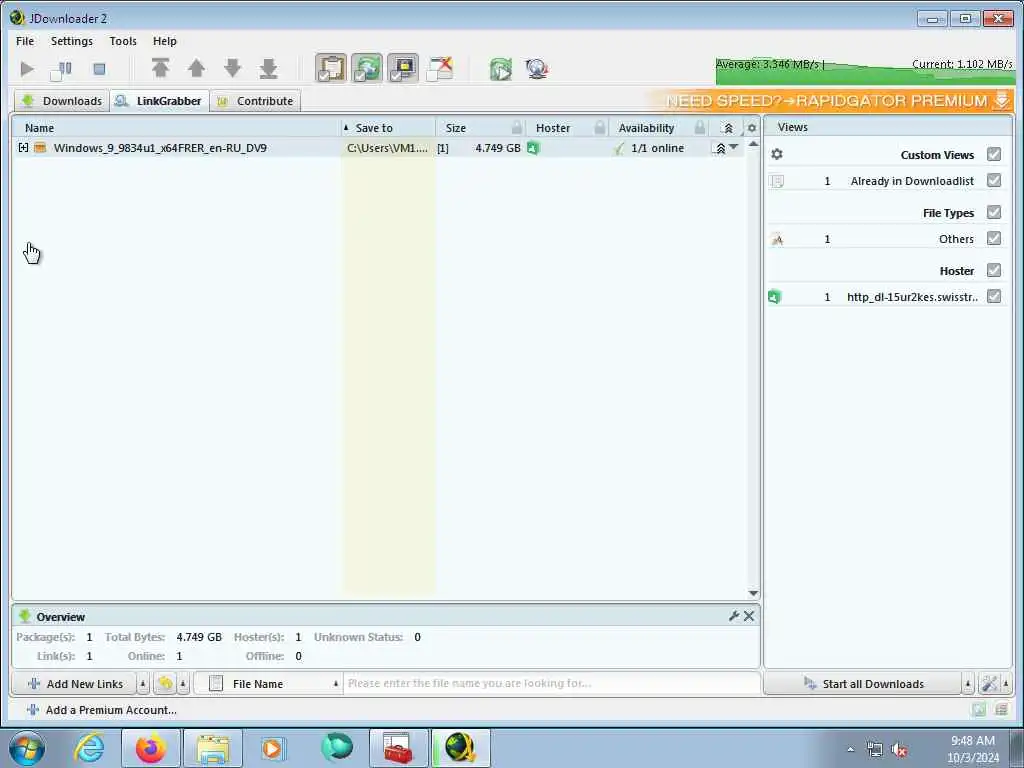Image resolution: width=1024 pixels, height=768 pixels.
Task: Click Add a Premium Account link
Action: click(x=101, y=710)
